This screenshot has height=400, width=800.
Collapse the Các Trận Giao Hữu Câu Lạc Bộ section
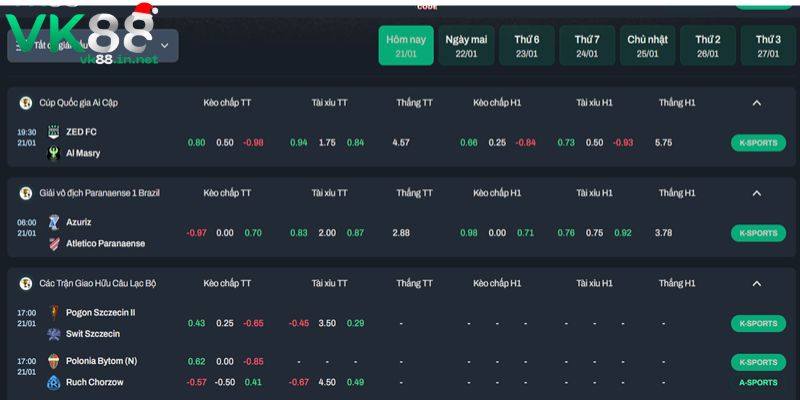[x=757, y=283]
